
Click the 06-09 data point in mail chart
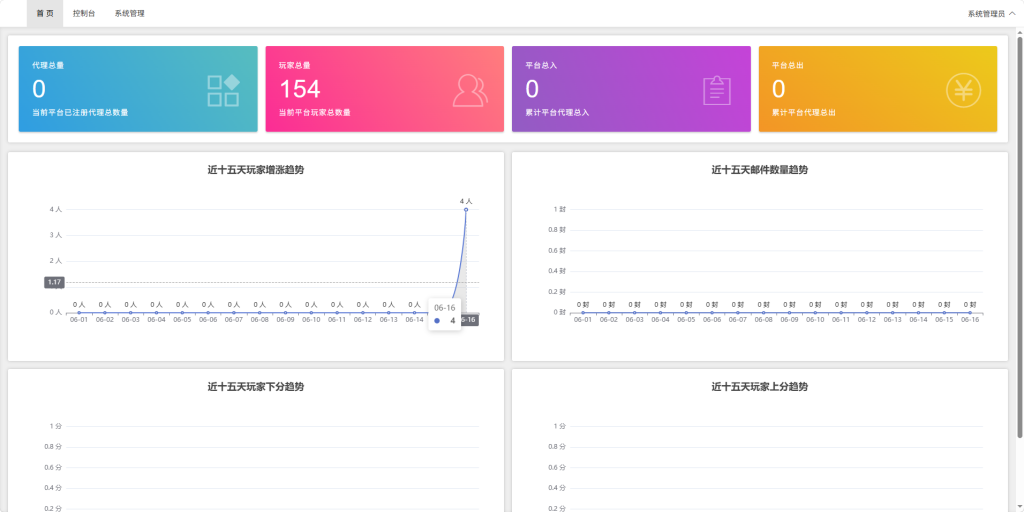click(x=790, y=313)
